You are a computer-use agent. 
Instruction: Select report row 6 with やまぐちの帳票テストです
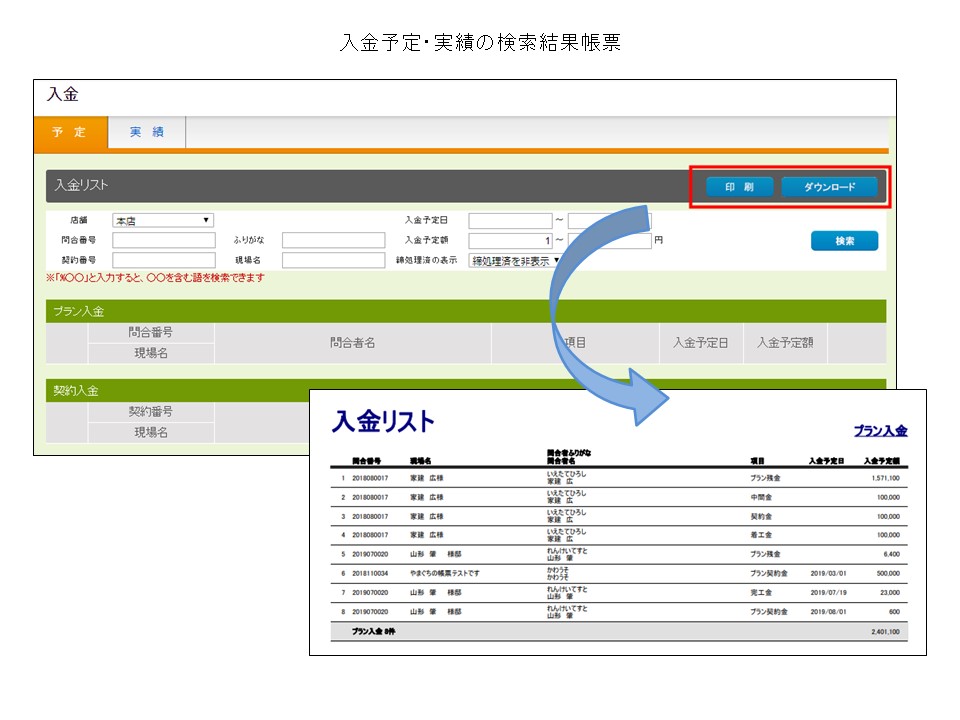tap(620, 574)
